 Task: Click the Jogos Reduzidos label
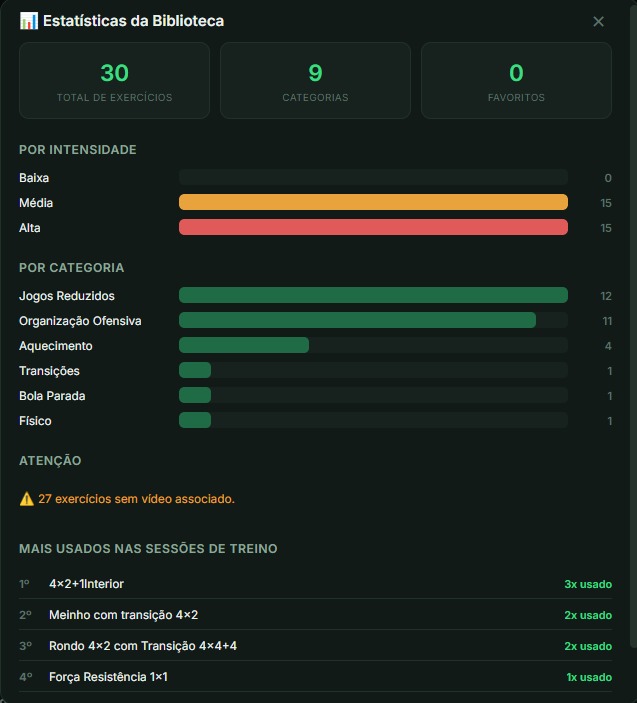pos(67,296)
